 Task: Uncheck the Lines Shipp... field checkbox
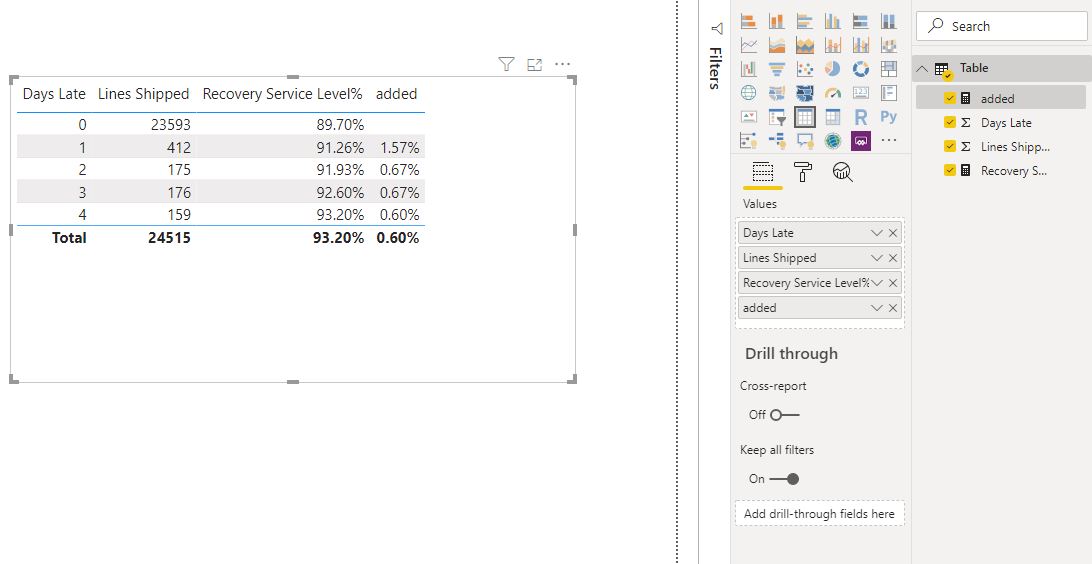click(x=950, y=146)
